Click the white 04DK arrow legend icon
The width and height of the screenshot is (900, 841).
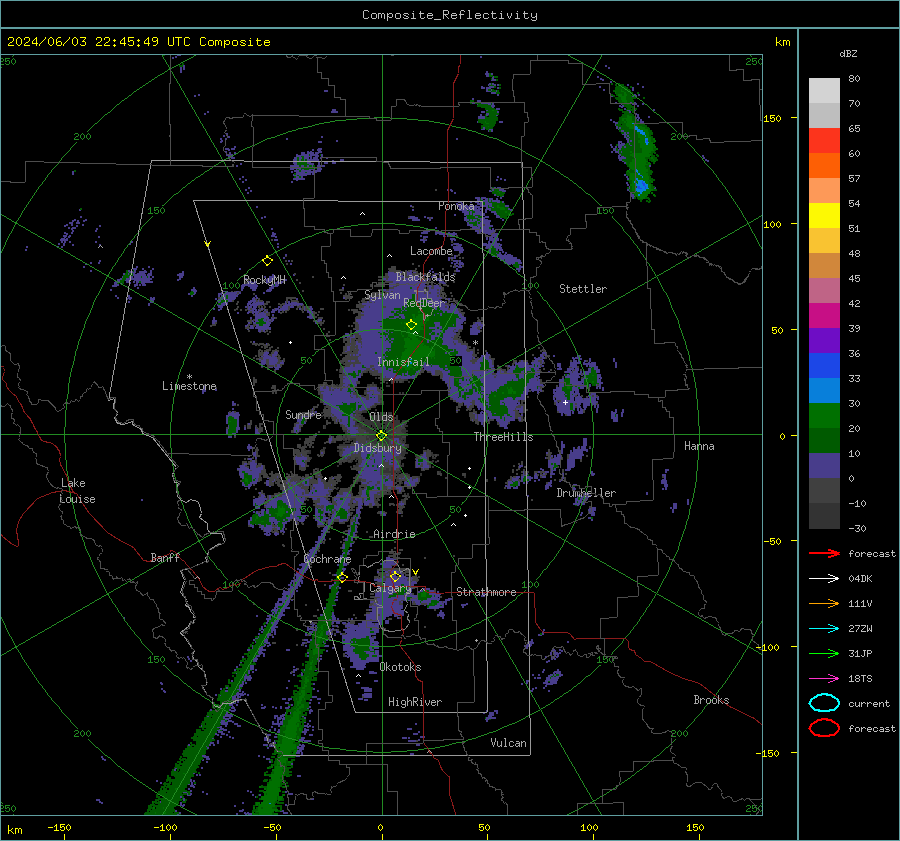pos(824,578)
